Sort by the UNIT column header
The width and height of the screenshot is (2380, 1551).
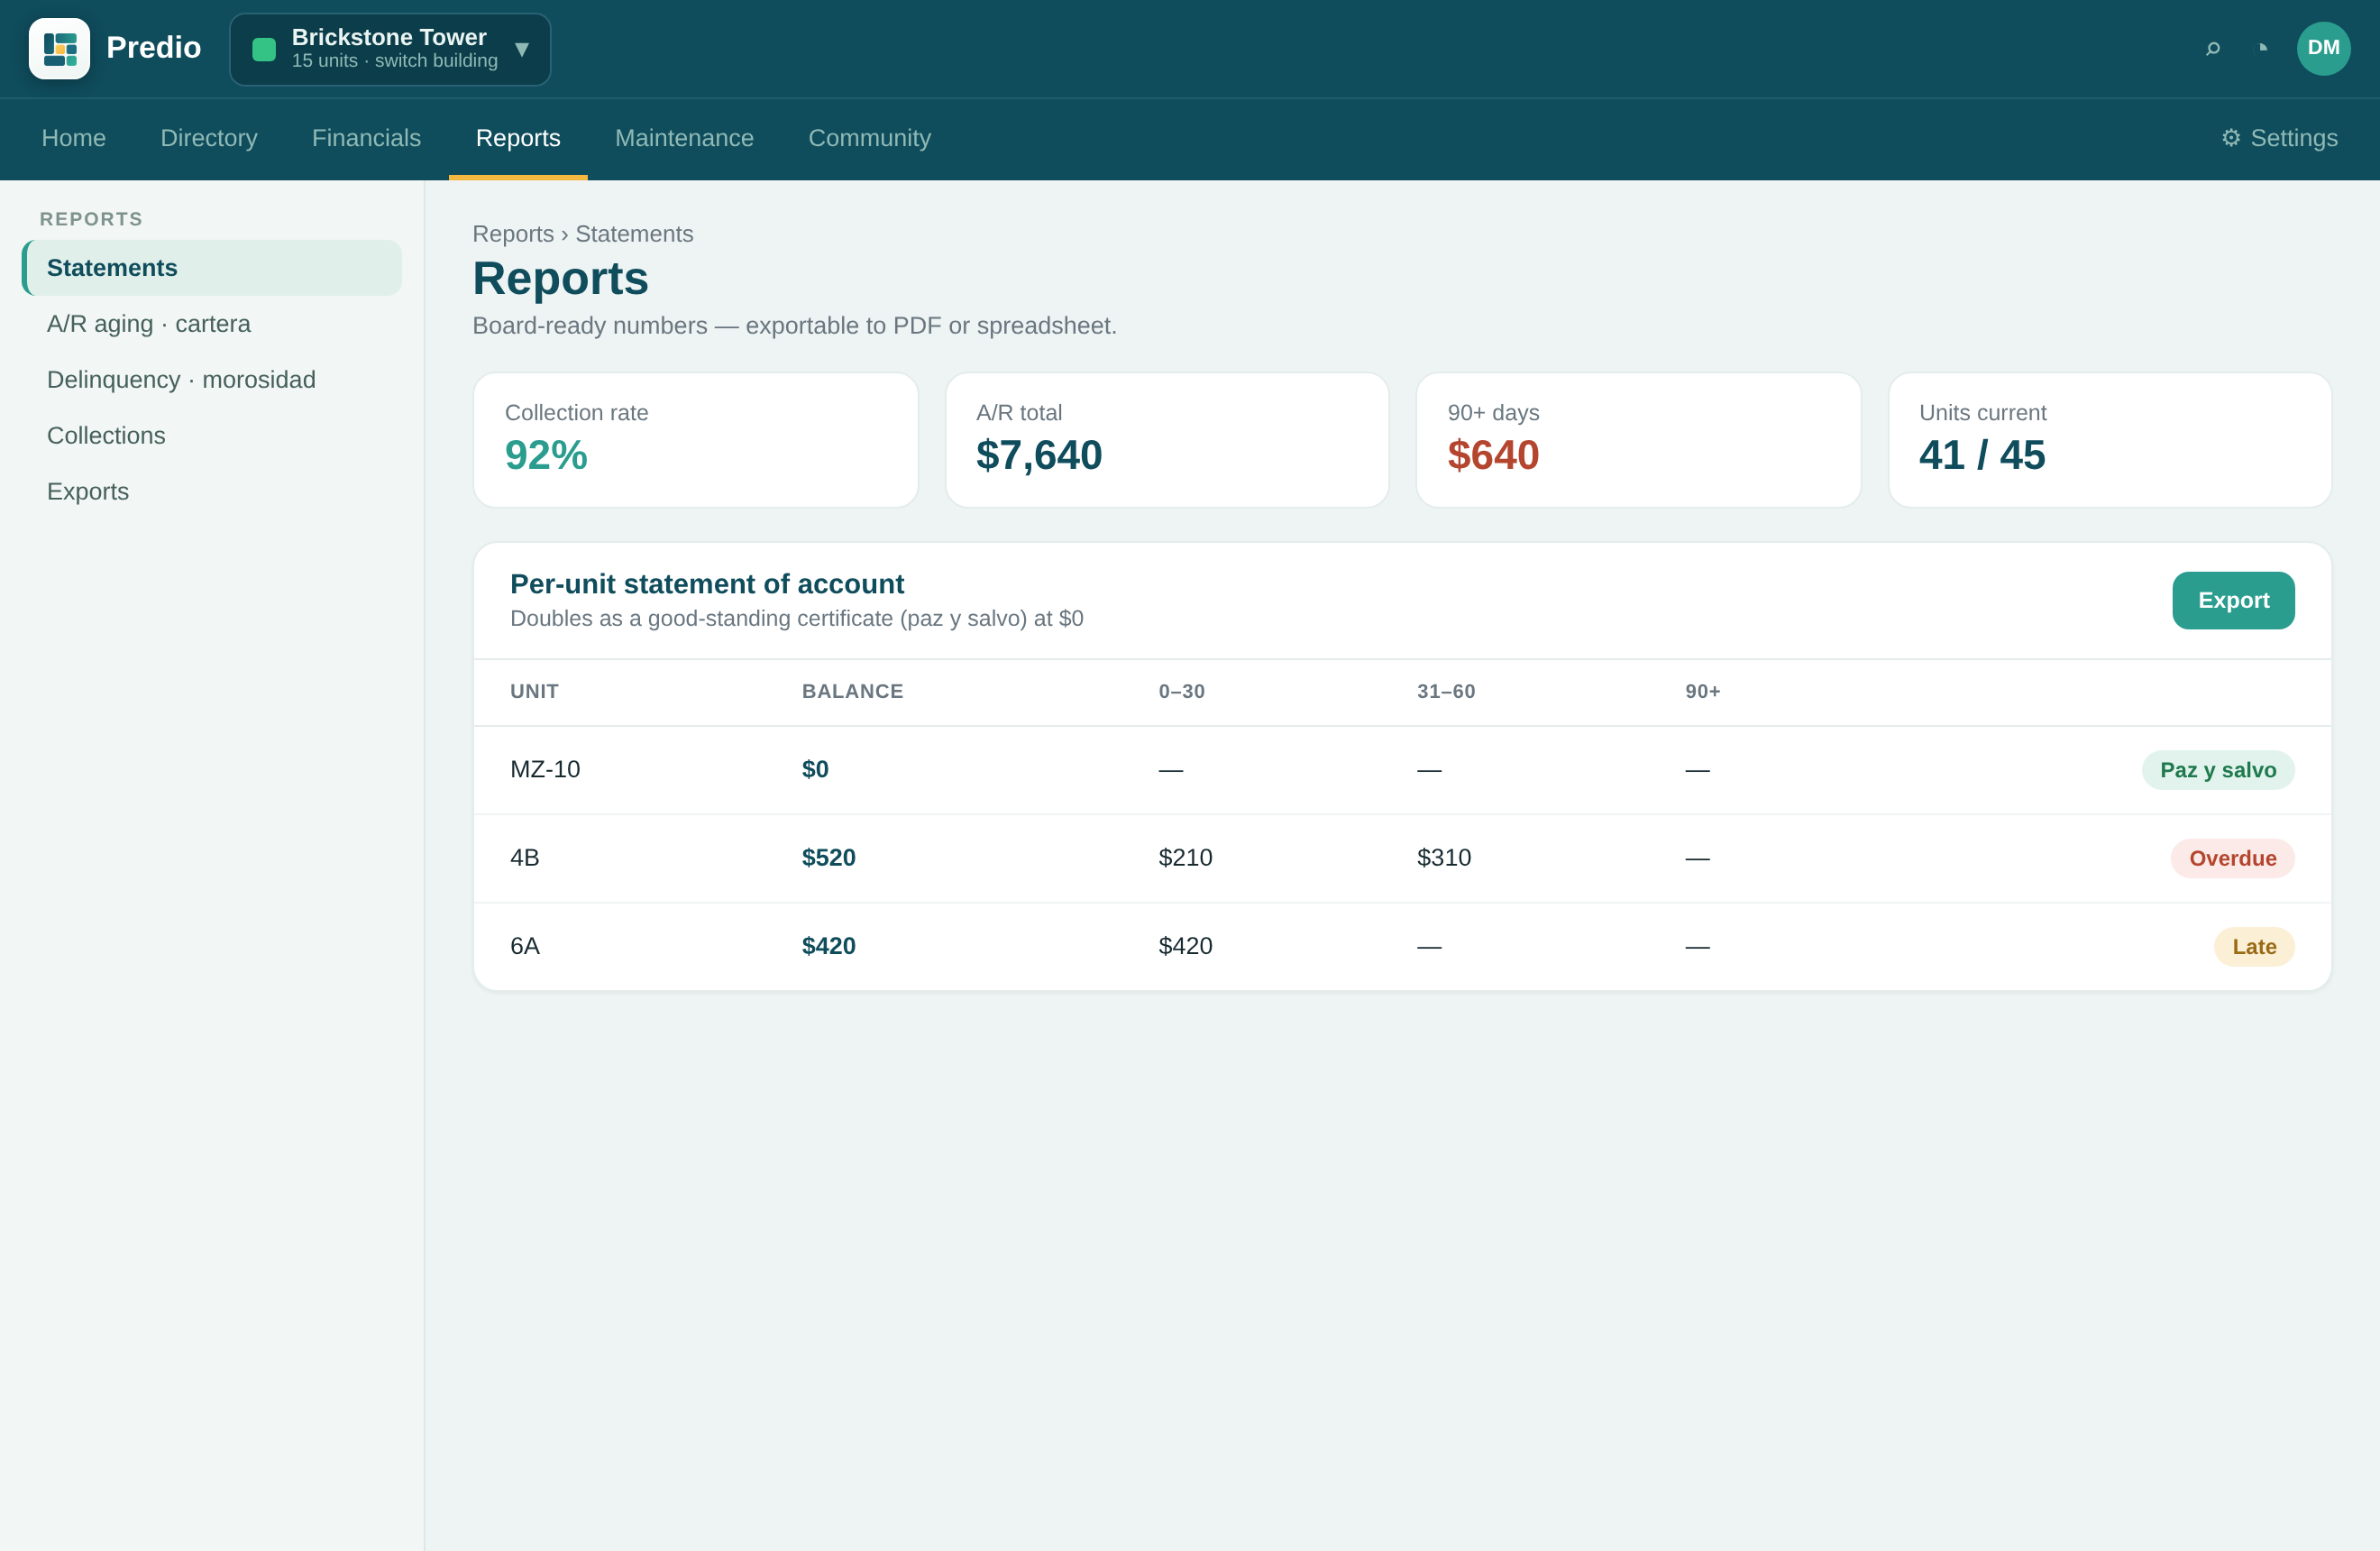(x=534, y=691)
